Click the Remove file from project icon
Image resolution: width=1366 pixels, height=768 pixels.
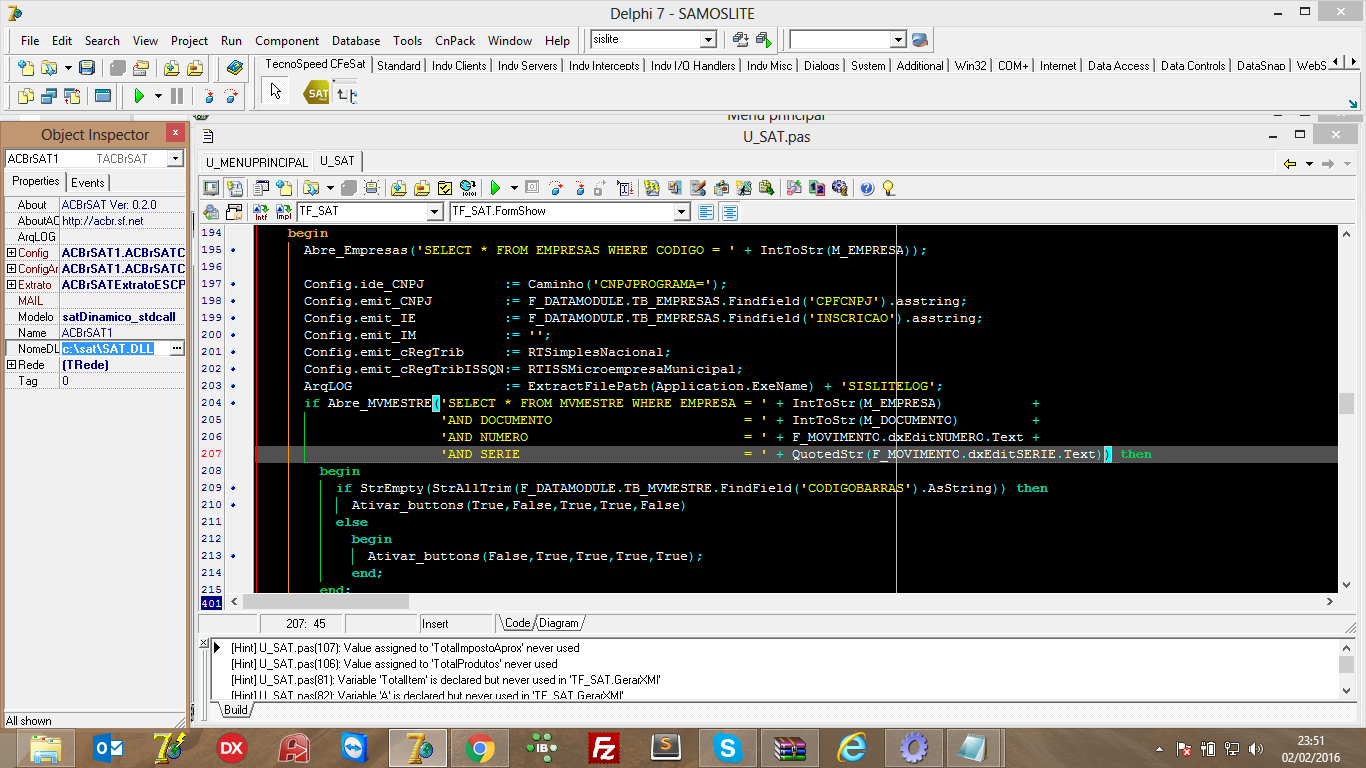194,67
